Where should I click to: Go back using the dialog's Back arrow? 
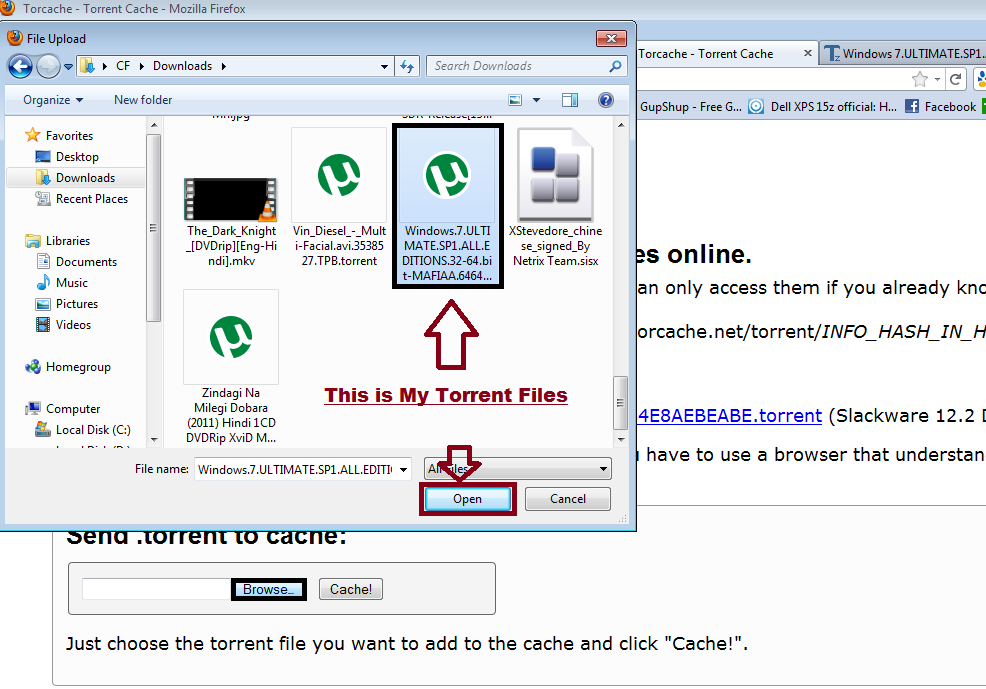[x=19, y=66]
